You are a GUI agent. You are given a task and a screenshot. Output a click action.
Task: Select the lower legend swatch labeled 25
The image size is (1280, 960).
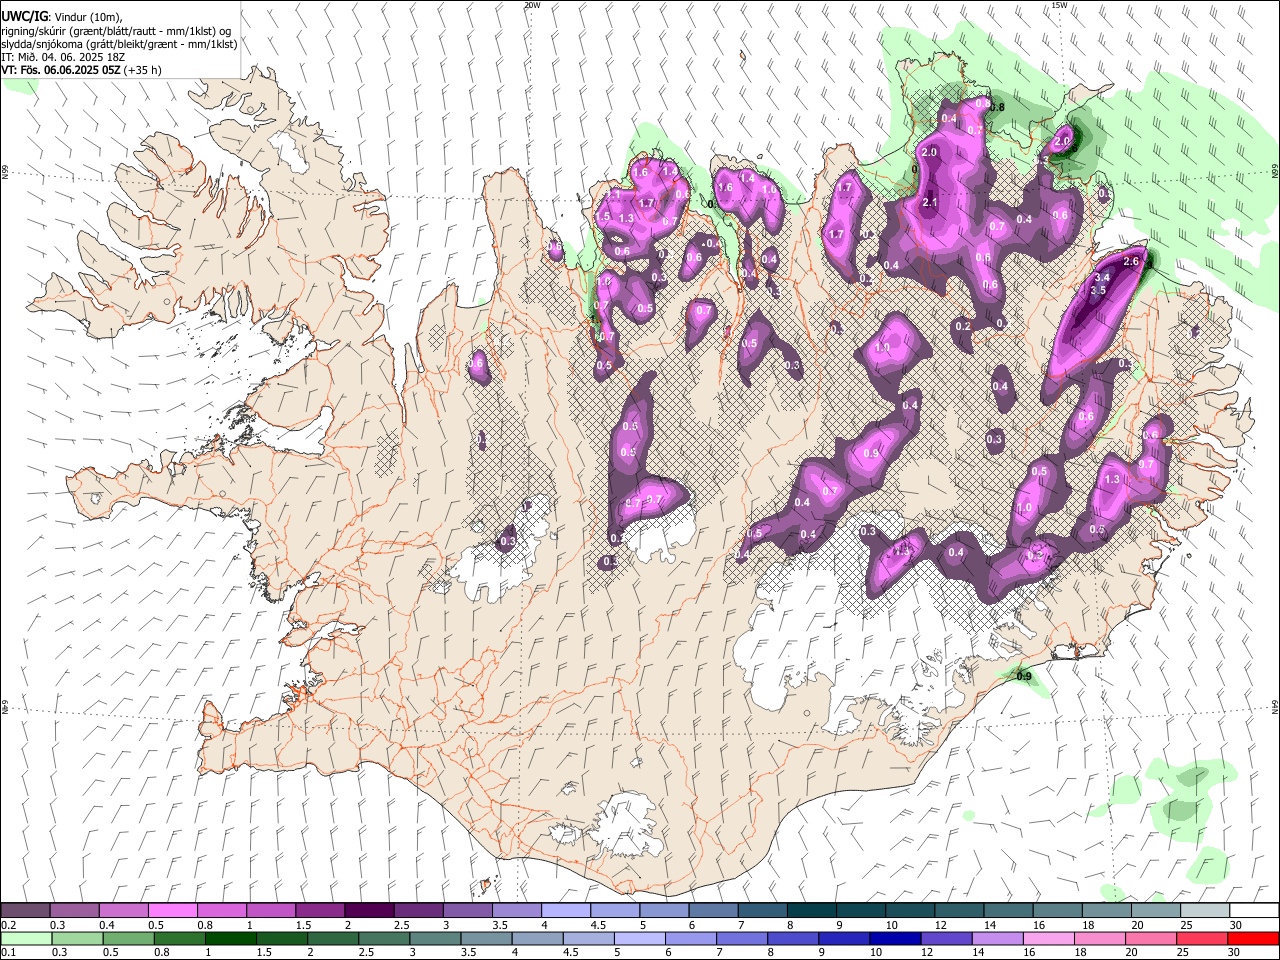(1202, 939)
